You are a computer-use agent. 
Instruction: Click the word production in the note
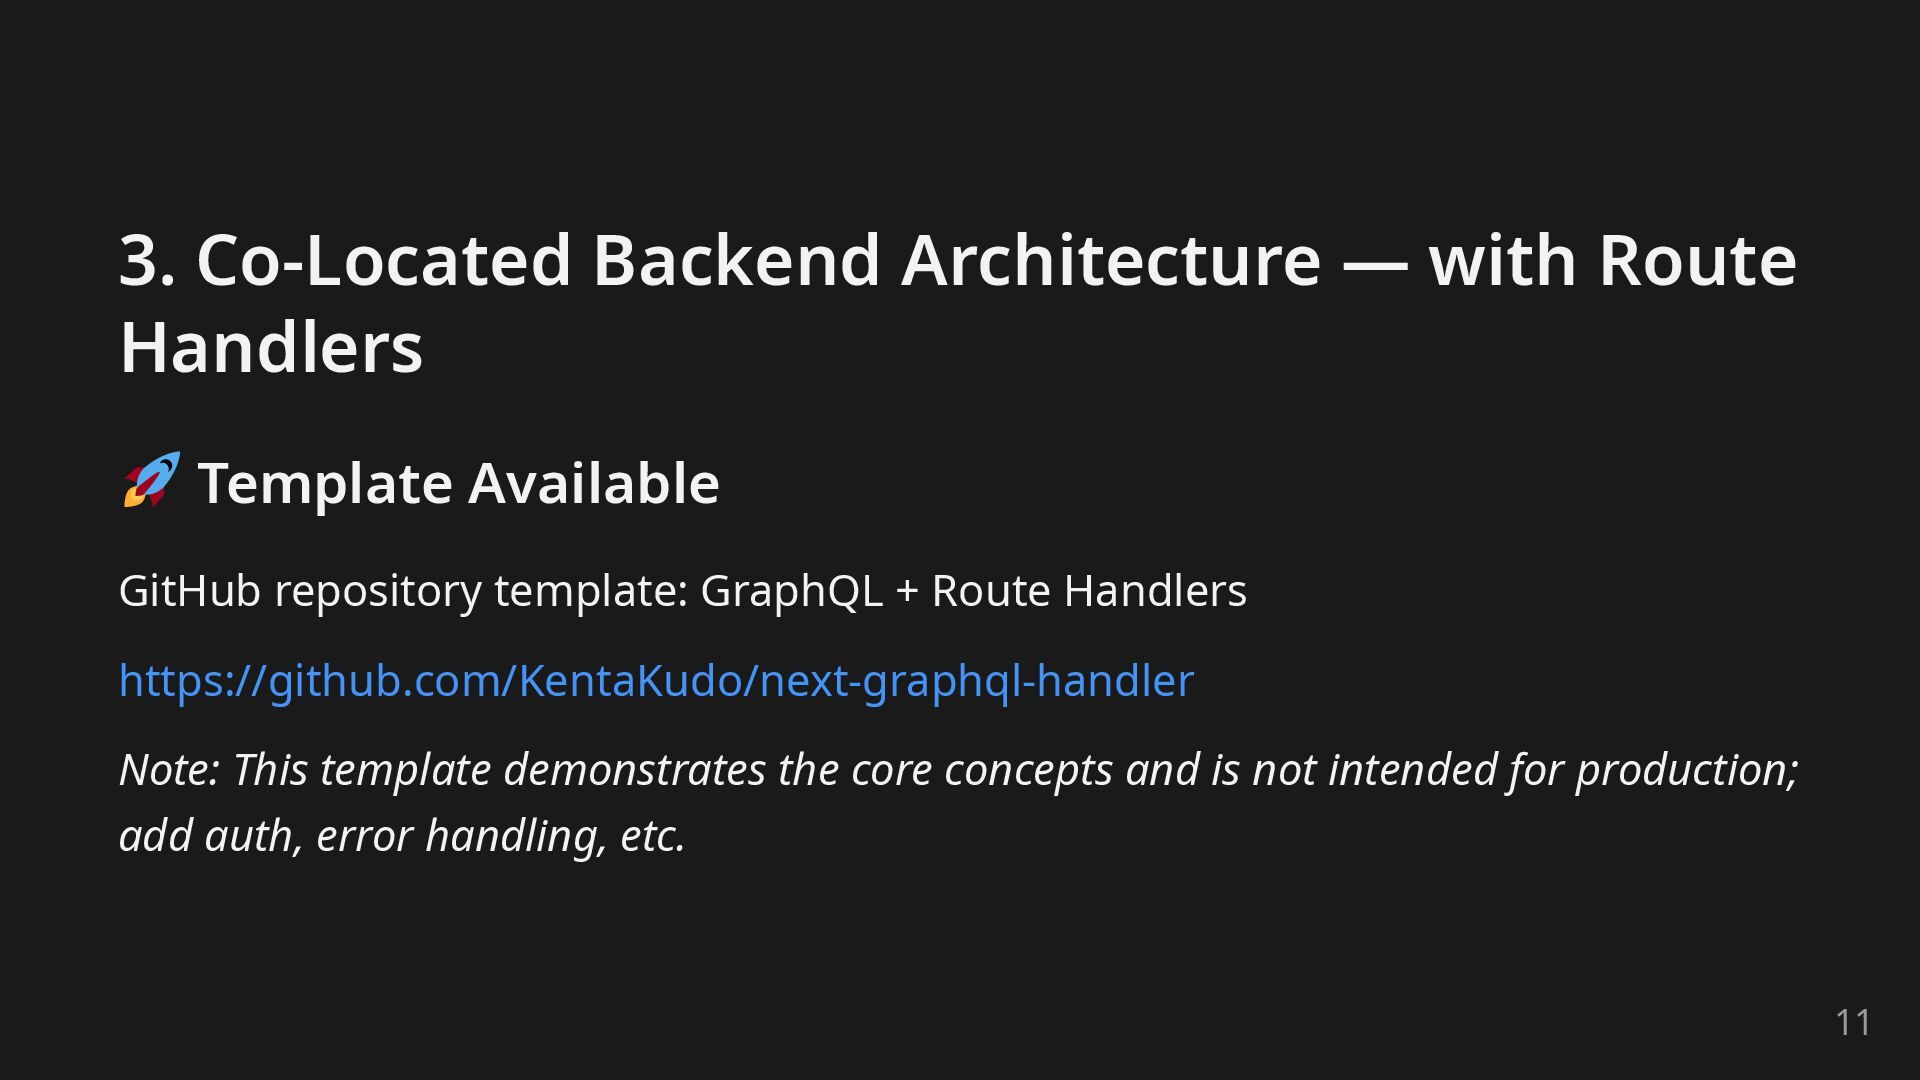(1687, 772)
